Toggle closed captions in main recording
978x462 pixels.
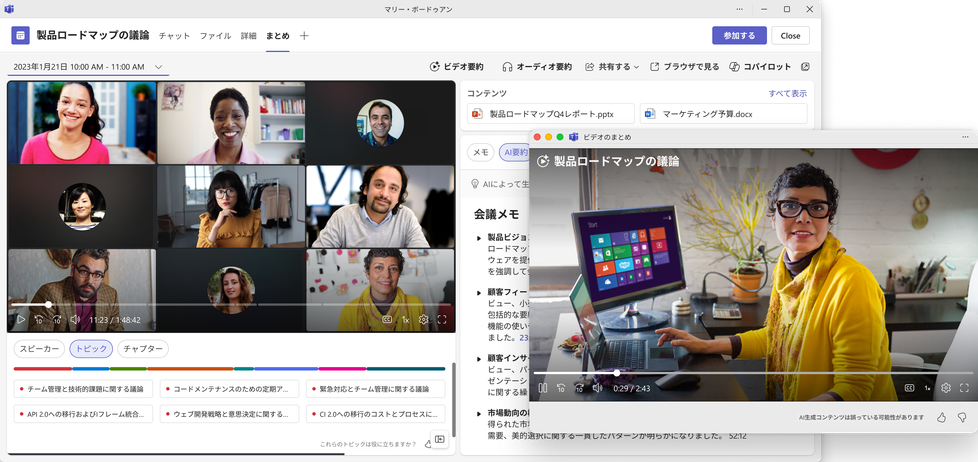[387, 320]
